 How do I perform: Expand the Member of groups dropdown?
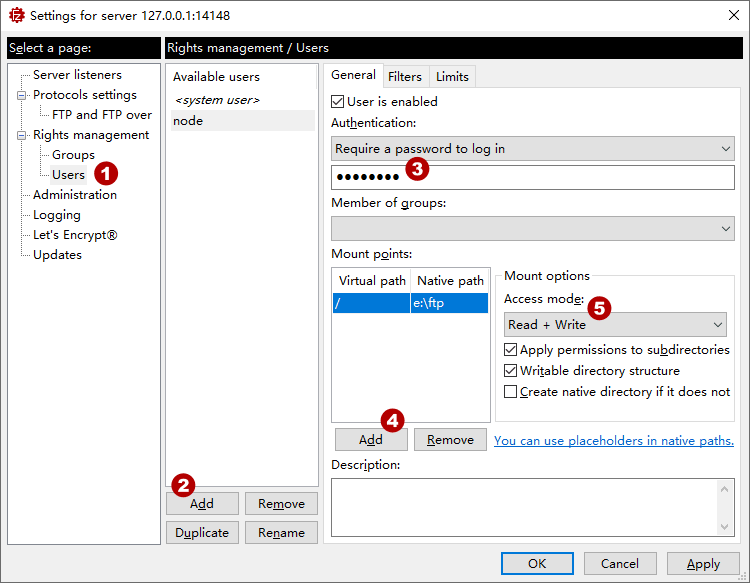coord(532,229)
